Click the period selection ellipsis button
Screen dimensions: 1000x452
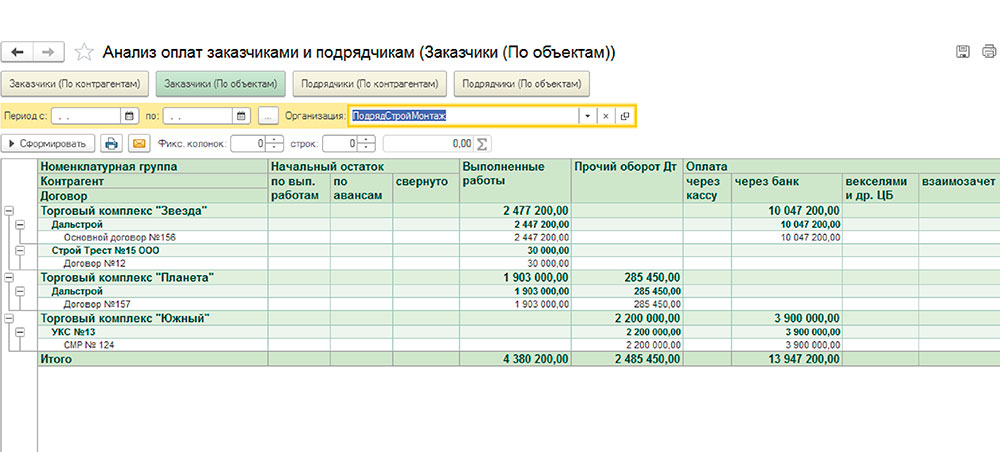point(267,116)
